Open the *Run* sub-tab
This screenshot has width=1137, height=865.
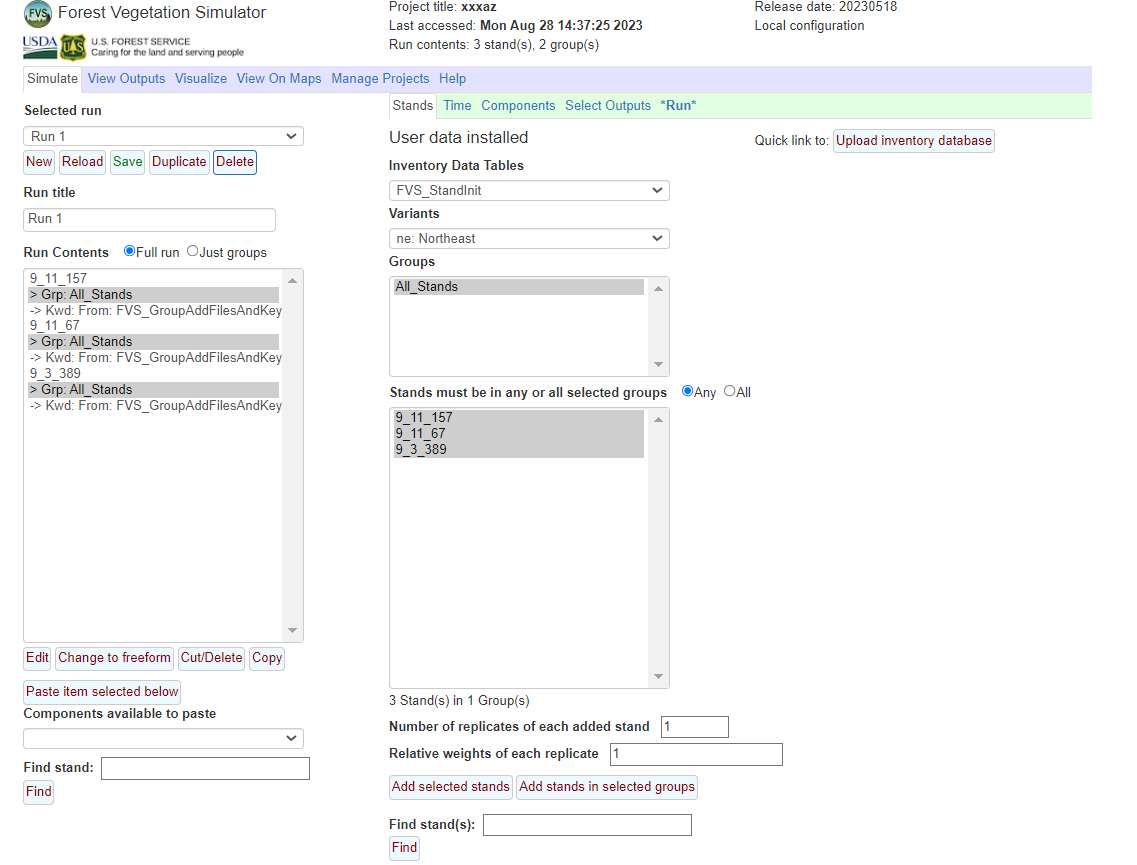(x=678, y=105)
